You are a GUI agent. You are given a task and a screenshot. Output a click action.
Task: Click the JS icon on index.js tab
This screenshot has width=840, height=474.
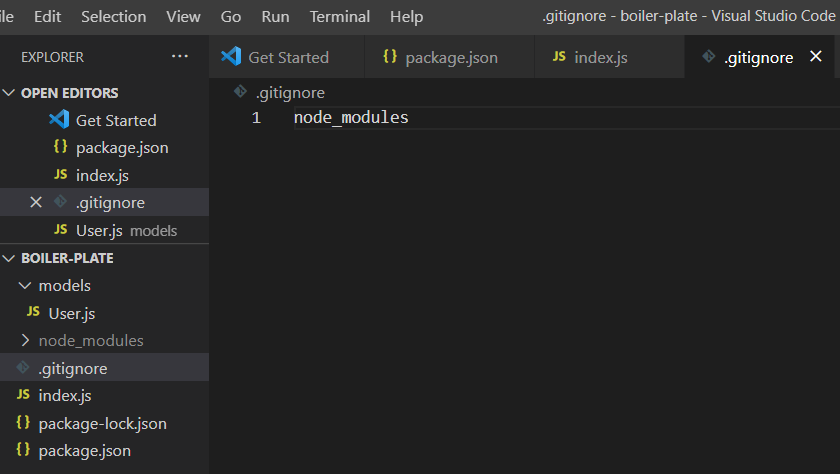pos(559,56)
